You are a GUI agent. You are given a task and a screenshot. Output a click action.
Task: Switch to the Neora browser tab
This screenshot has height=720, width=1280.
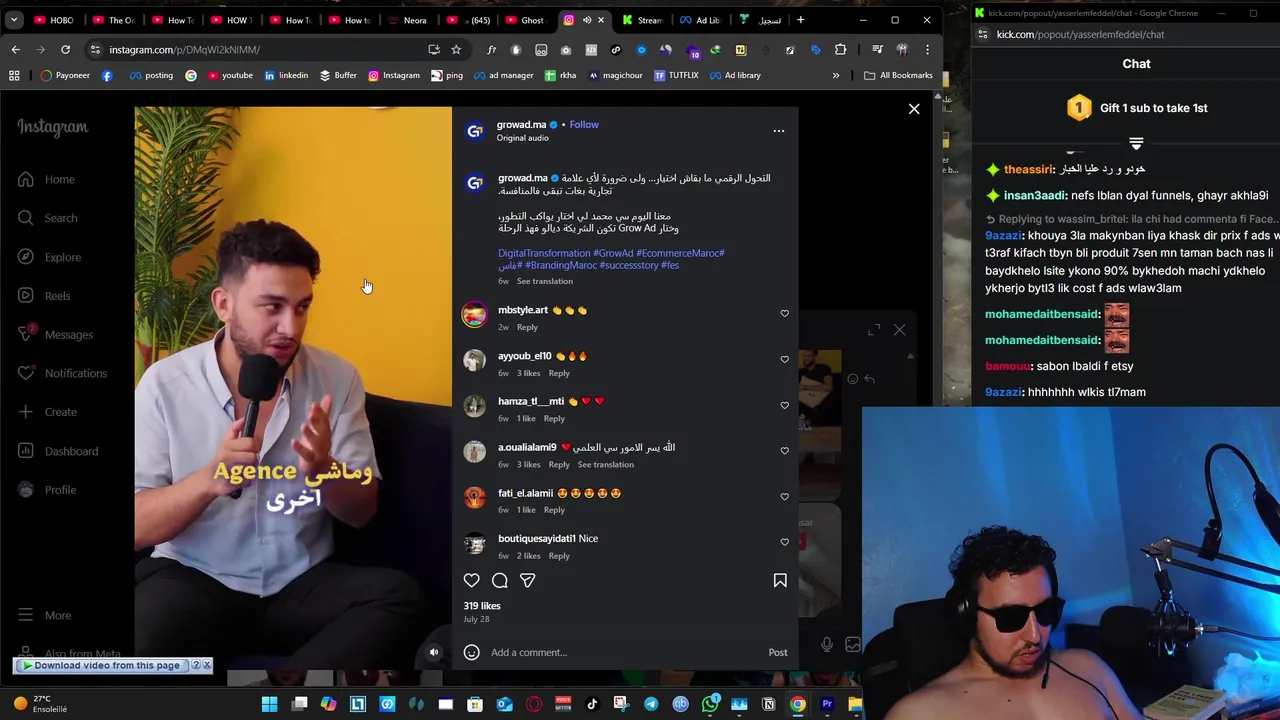407,20
